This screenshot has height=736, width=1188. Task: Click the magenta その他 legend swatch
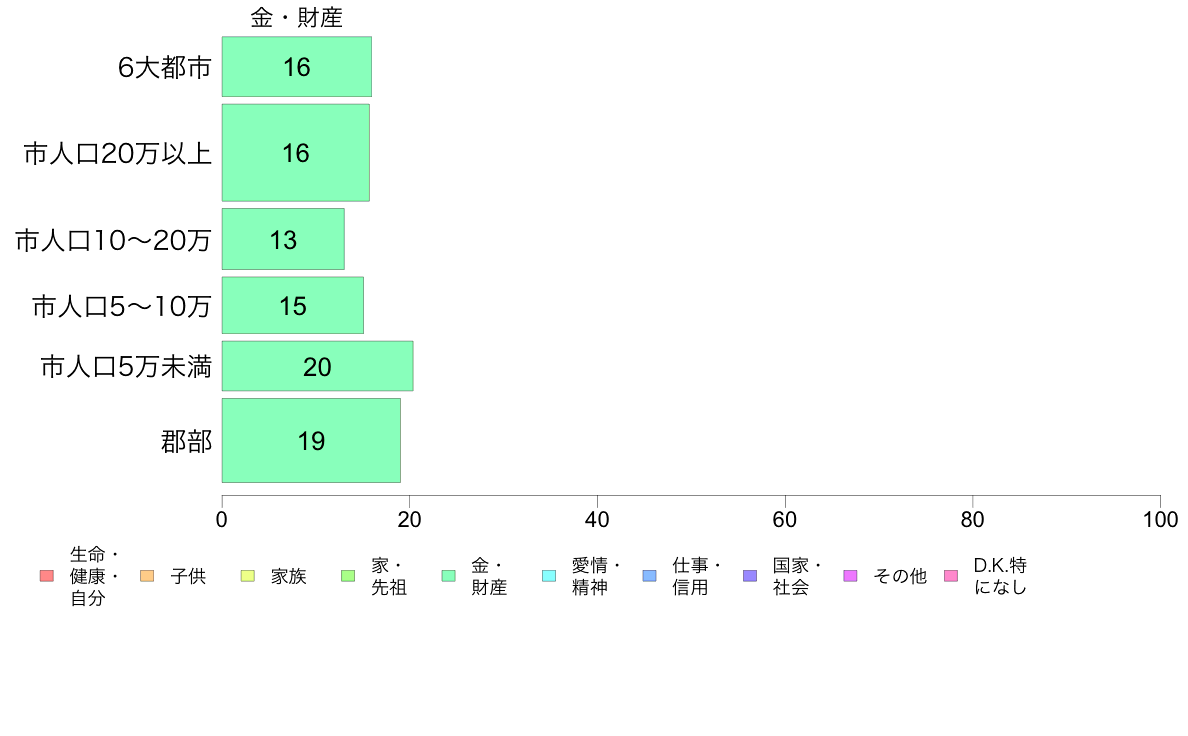[850, 576]
